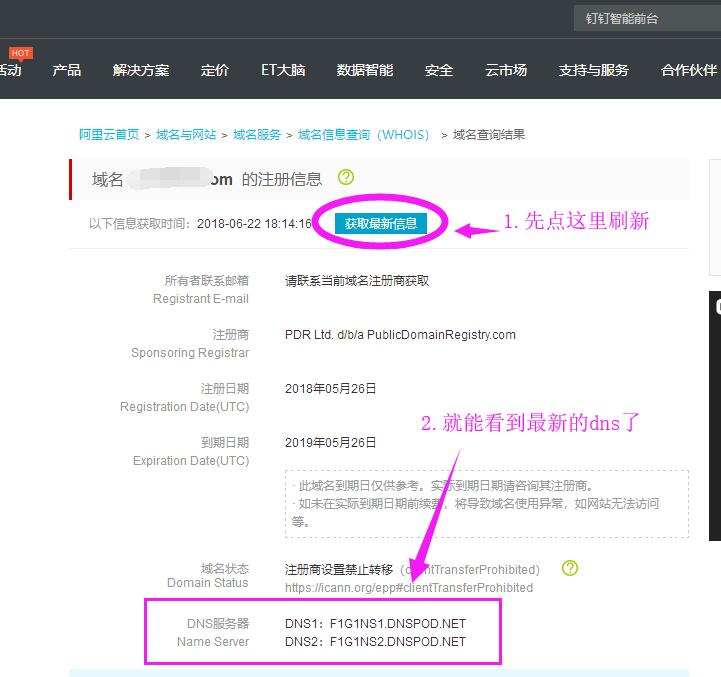Click the Name Server label

[x=213, y=642]
